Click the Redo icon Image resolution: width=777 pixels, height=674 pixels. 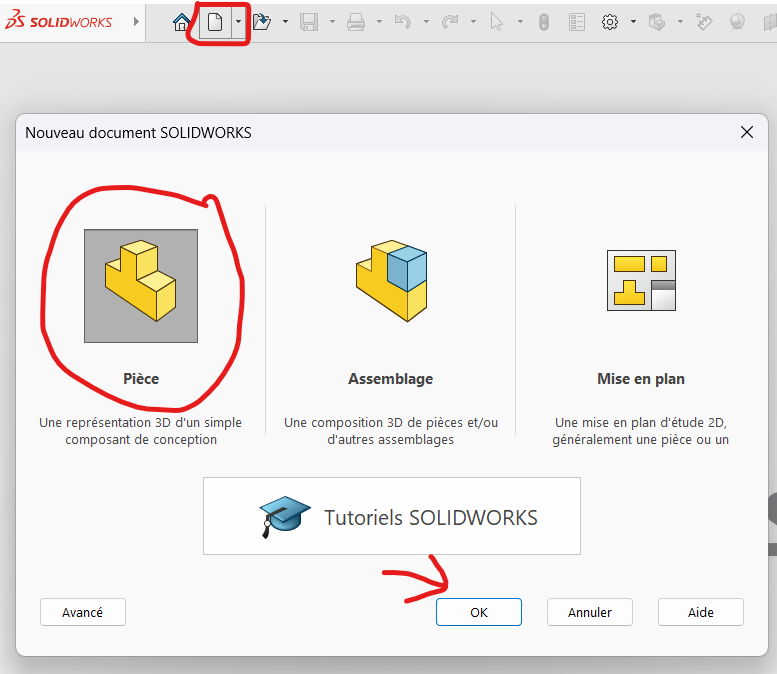click(x=450, y=22)
